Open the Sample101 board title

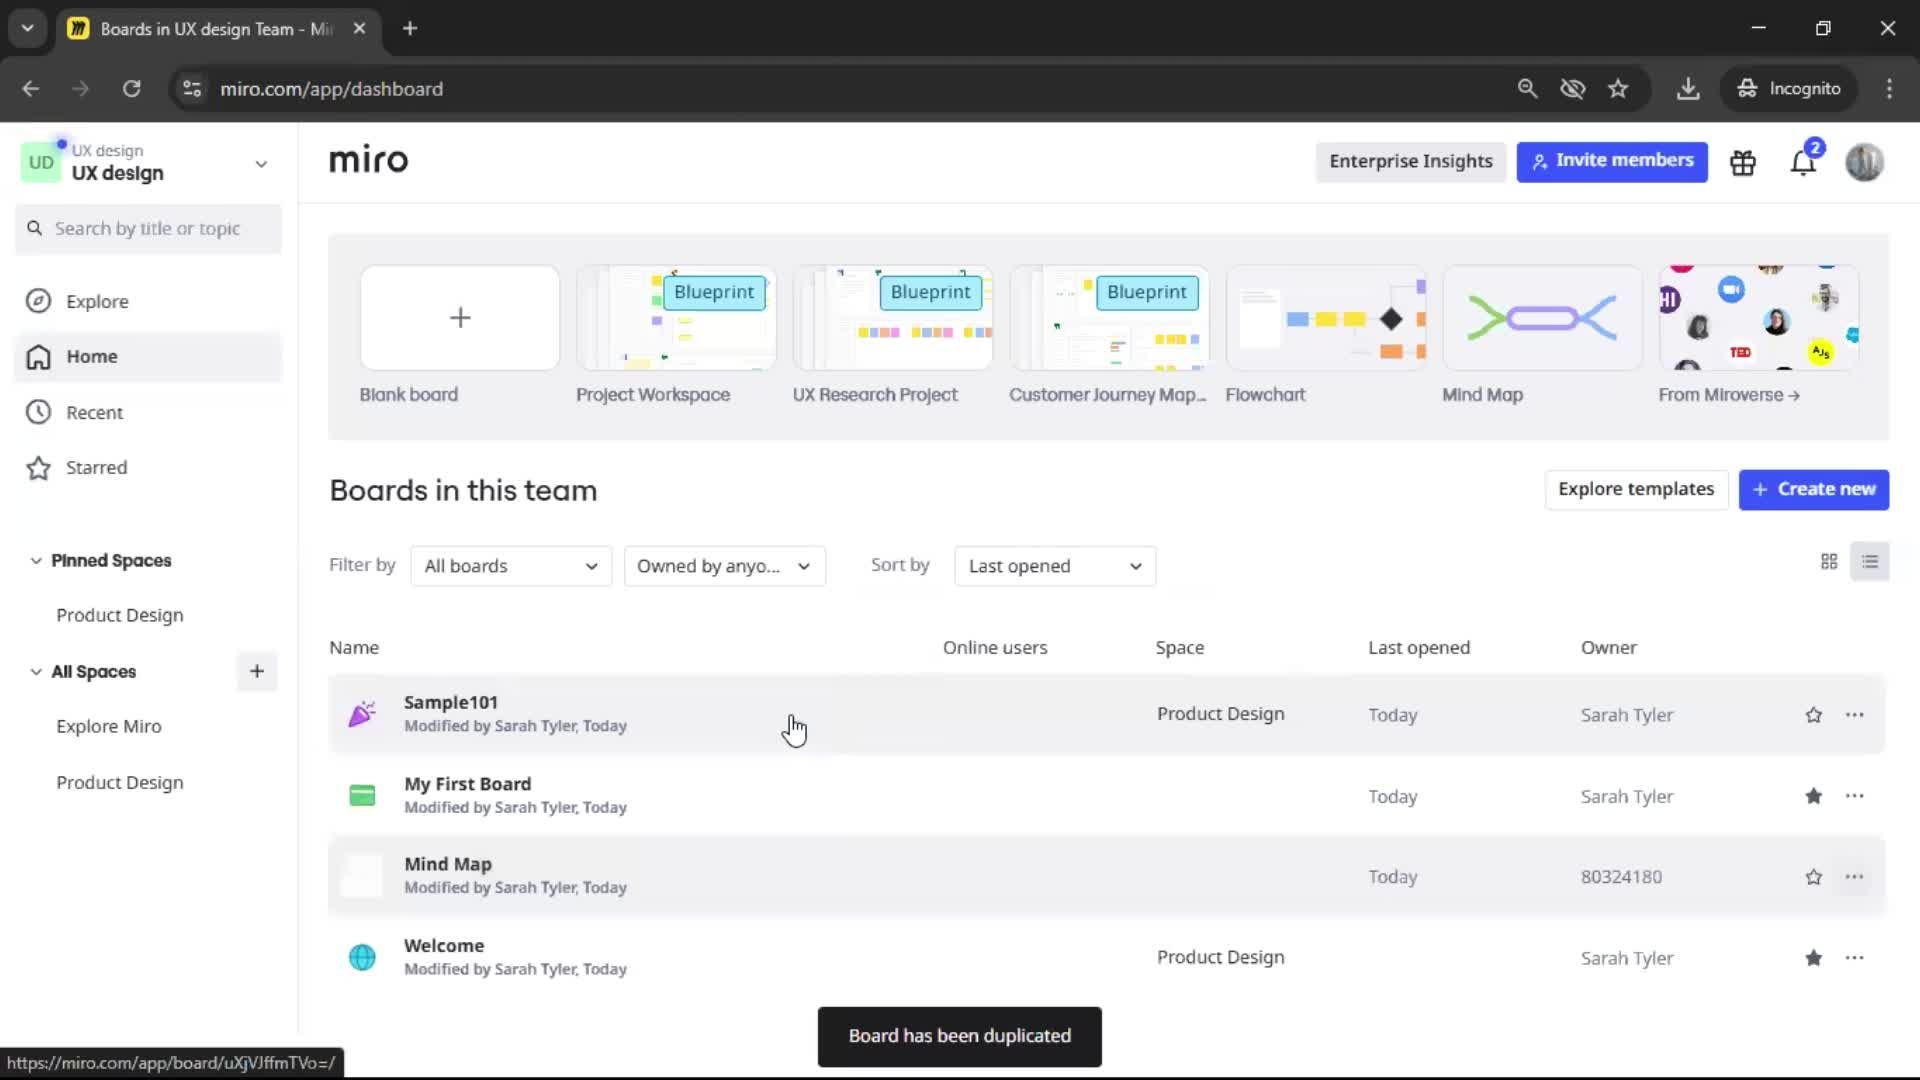(x=451, y=703)
